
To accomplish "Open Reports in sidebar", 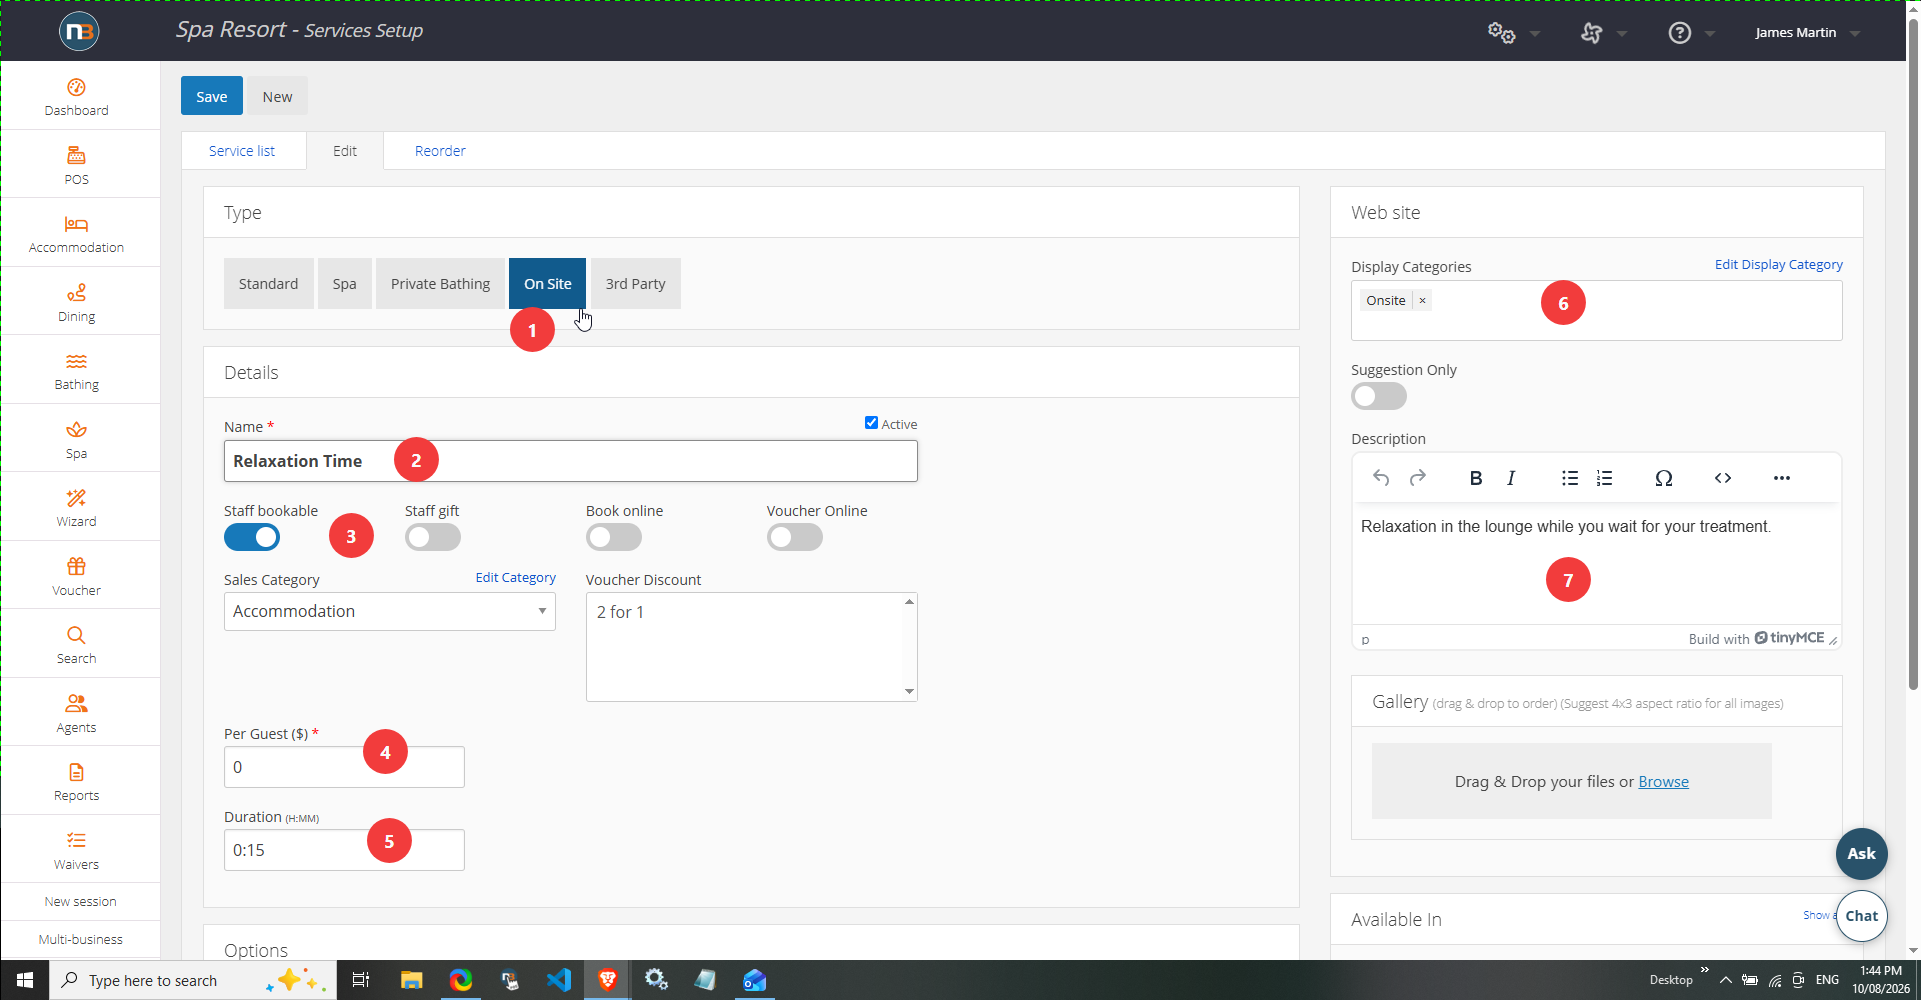I will coord(76,782).
